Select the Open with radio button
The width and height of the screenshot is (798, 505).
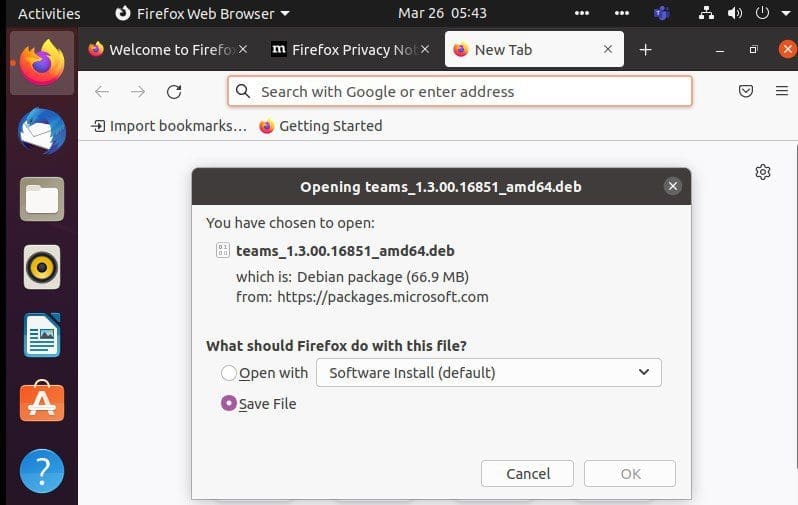(x=229, y=373)
